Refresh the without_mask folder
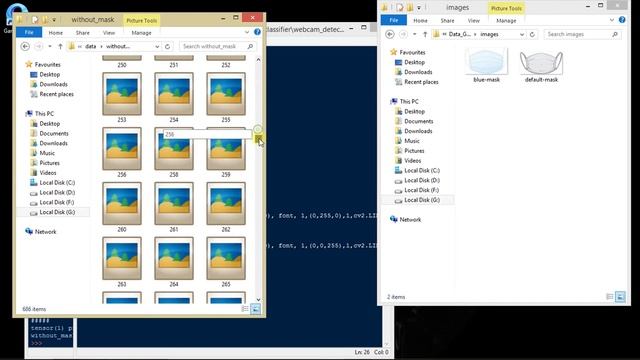 pyautogui.click(x=167, y=47)
